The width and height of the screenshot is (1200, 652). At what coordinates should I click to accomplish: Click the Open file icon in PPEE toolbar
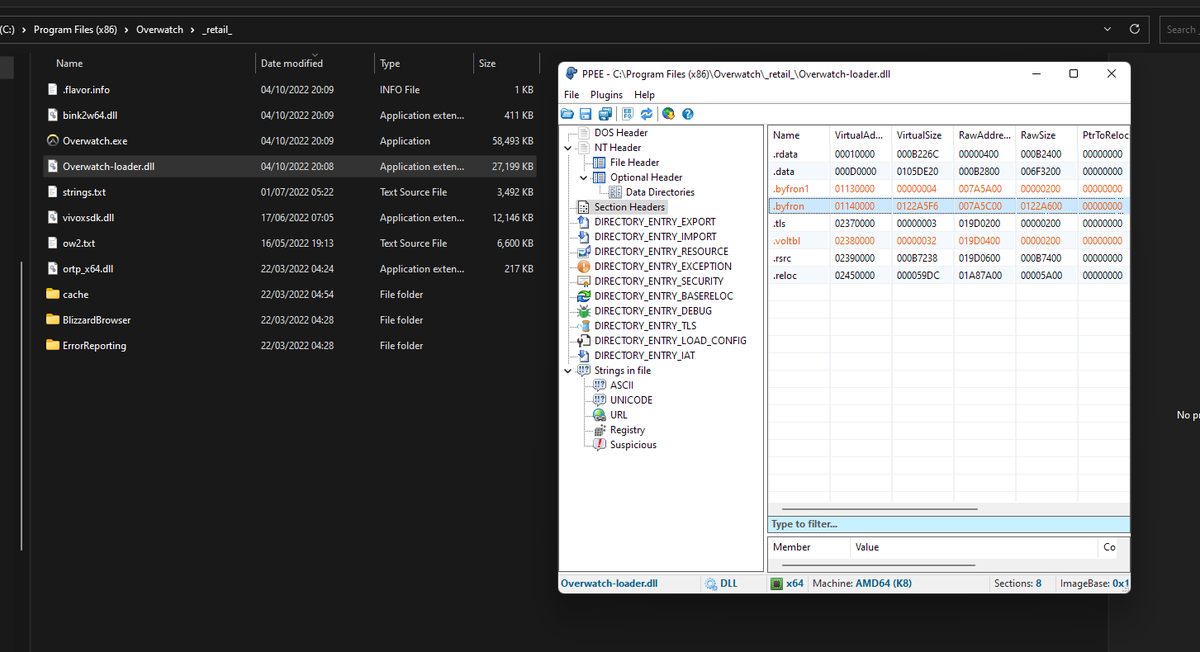click(x=568, y=114)
